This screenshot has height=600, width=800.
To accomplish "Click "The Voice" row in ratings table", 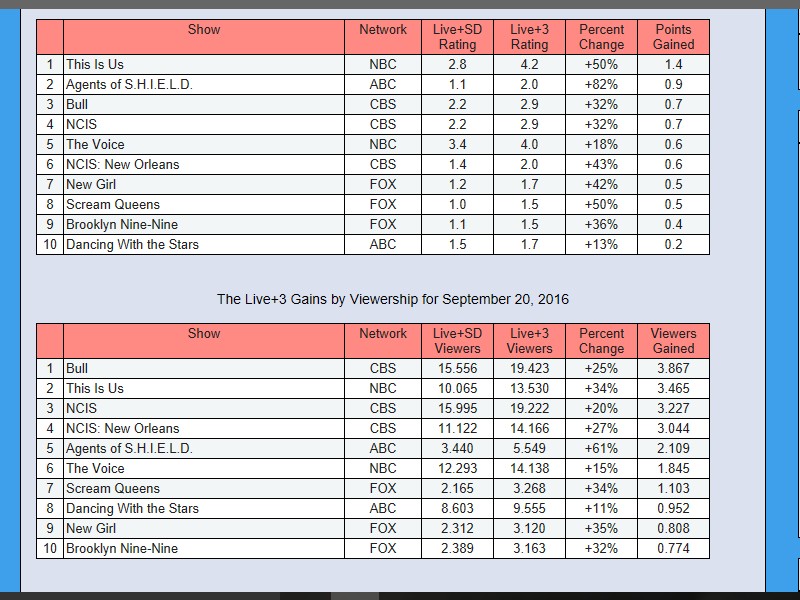I will (95, 144).
